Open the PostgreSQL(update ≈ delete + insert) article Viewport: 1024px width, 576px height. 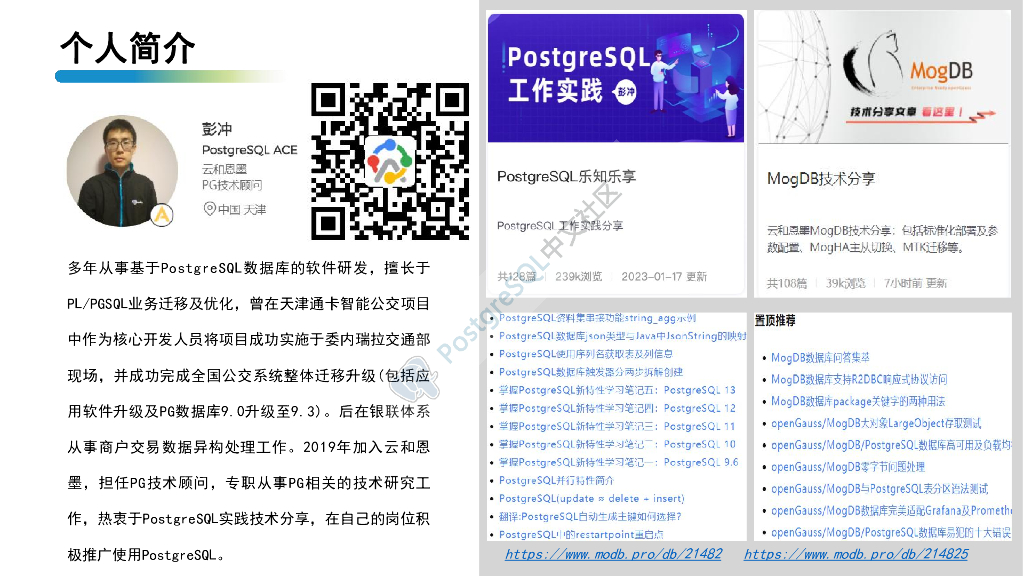[x=592, y=498]
